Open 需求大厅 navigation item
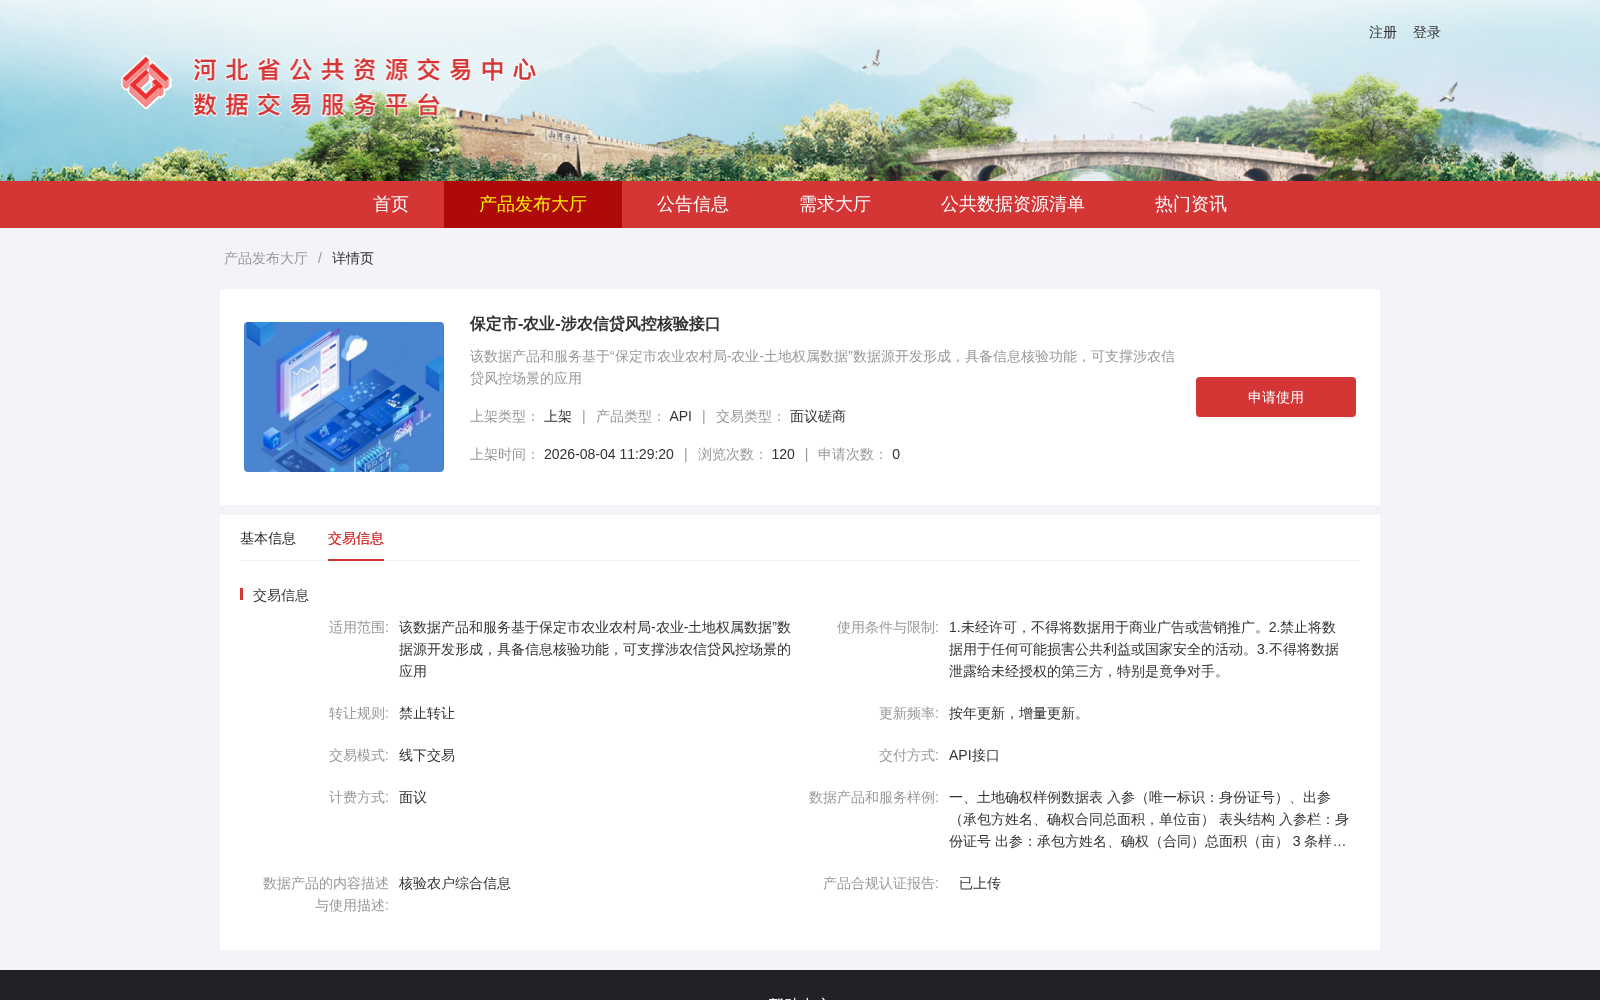 (x=835, y=204)
